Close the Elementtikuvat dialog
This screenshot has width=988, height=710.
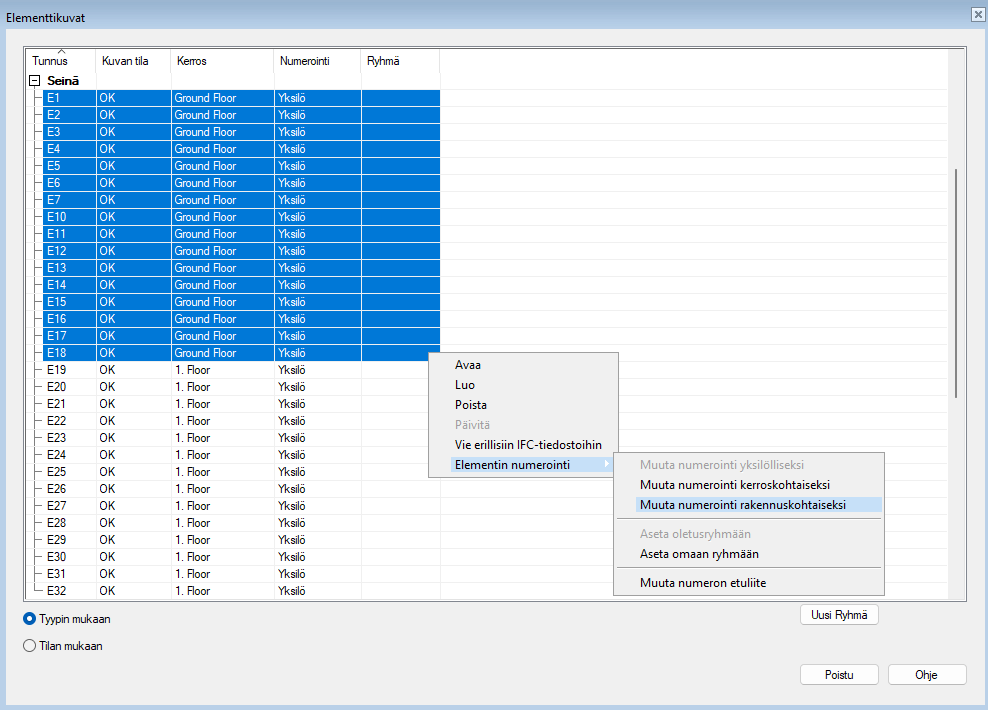[x=978, y=14]
